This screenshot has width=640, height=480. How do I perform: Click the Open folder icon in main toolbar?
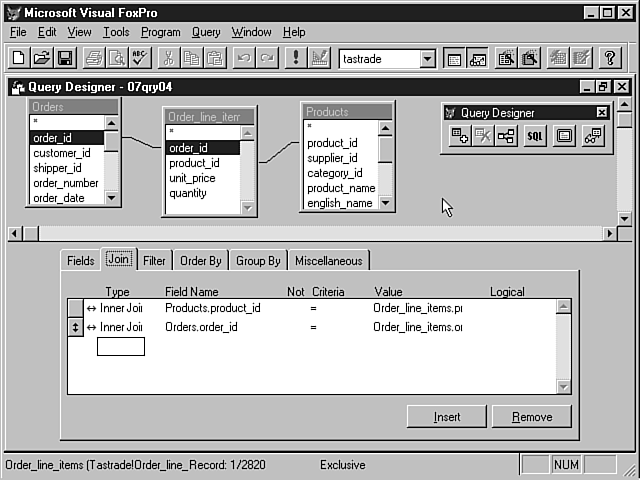[x=43, y=59]
